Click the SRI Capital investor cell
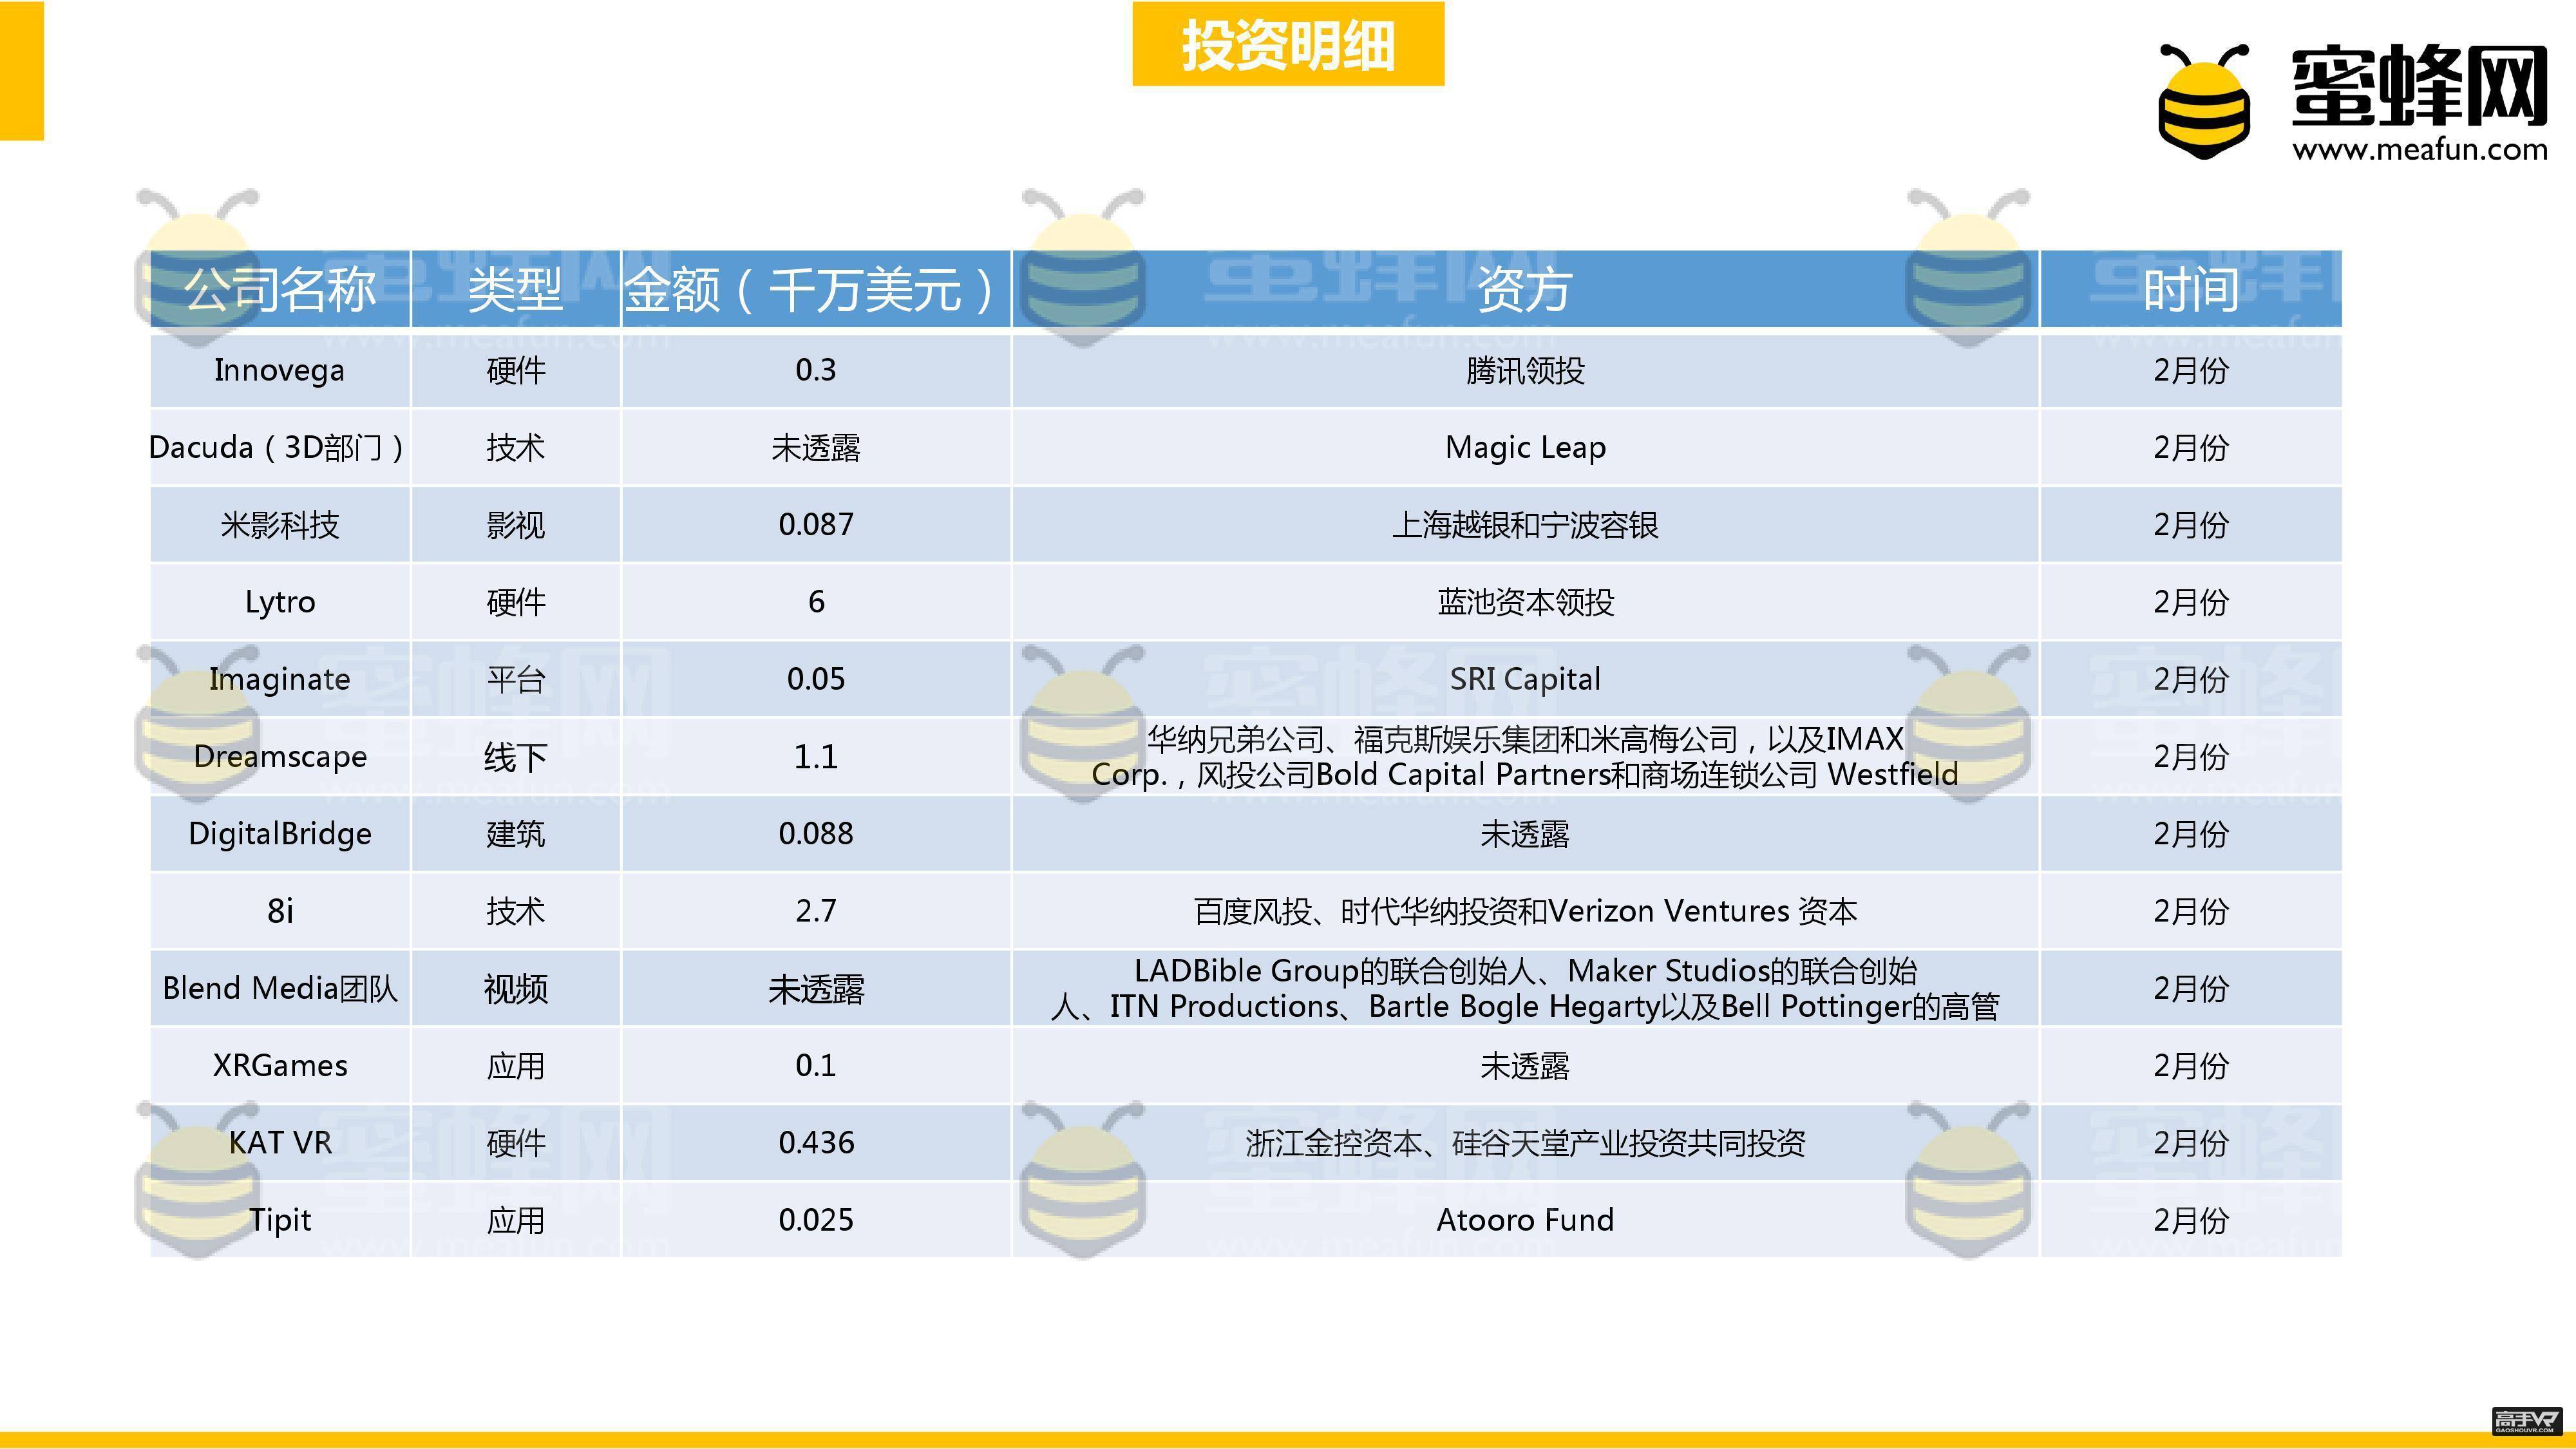The height and width of the screenshot is (1449, 2576). [1525, 679]
